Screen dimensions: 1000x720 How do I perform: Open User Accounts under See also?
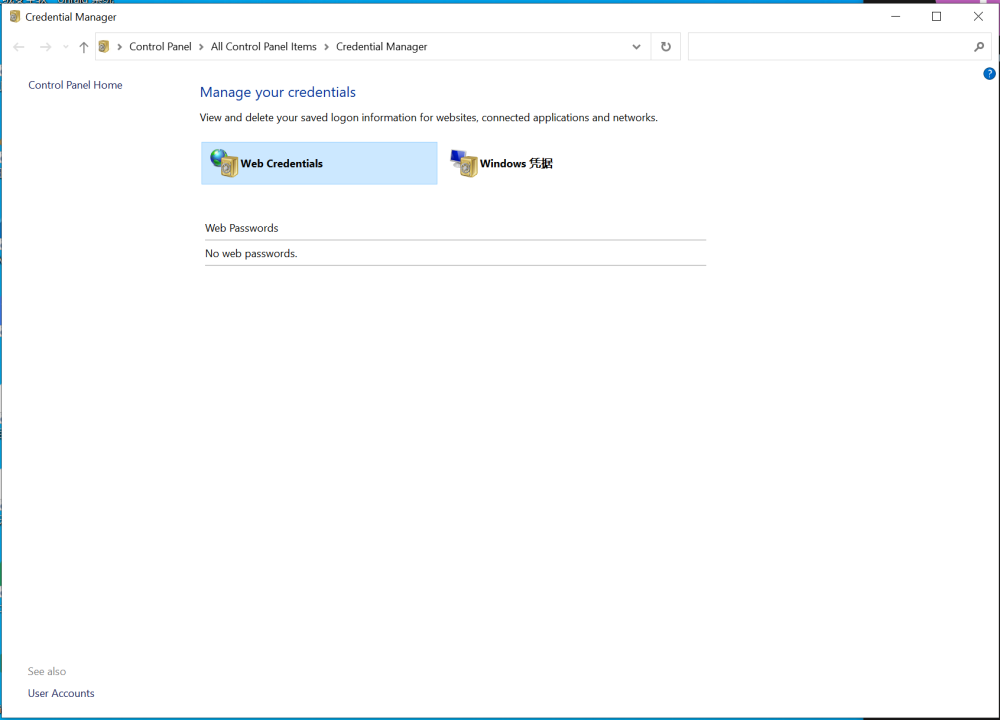[x=61, y=693]
